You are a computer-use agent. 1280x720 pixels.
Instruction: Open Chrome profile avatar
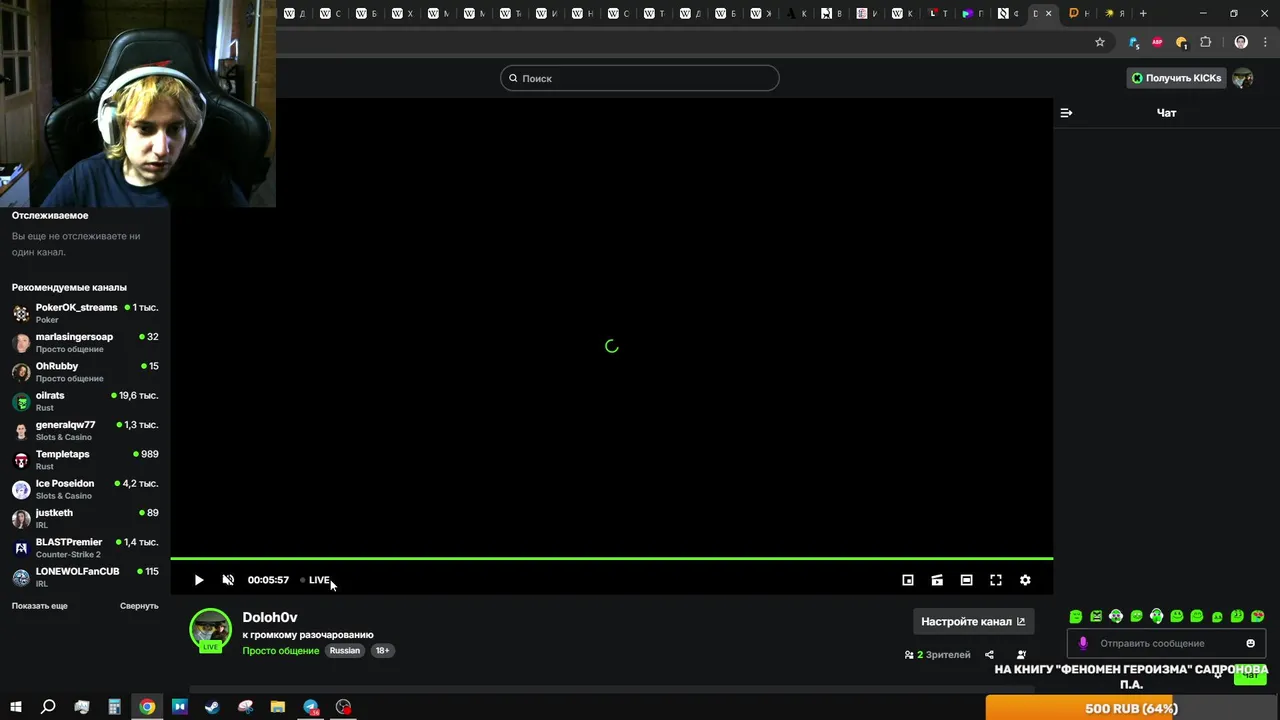tap(1241, 42)
